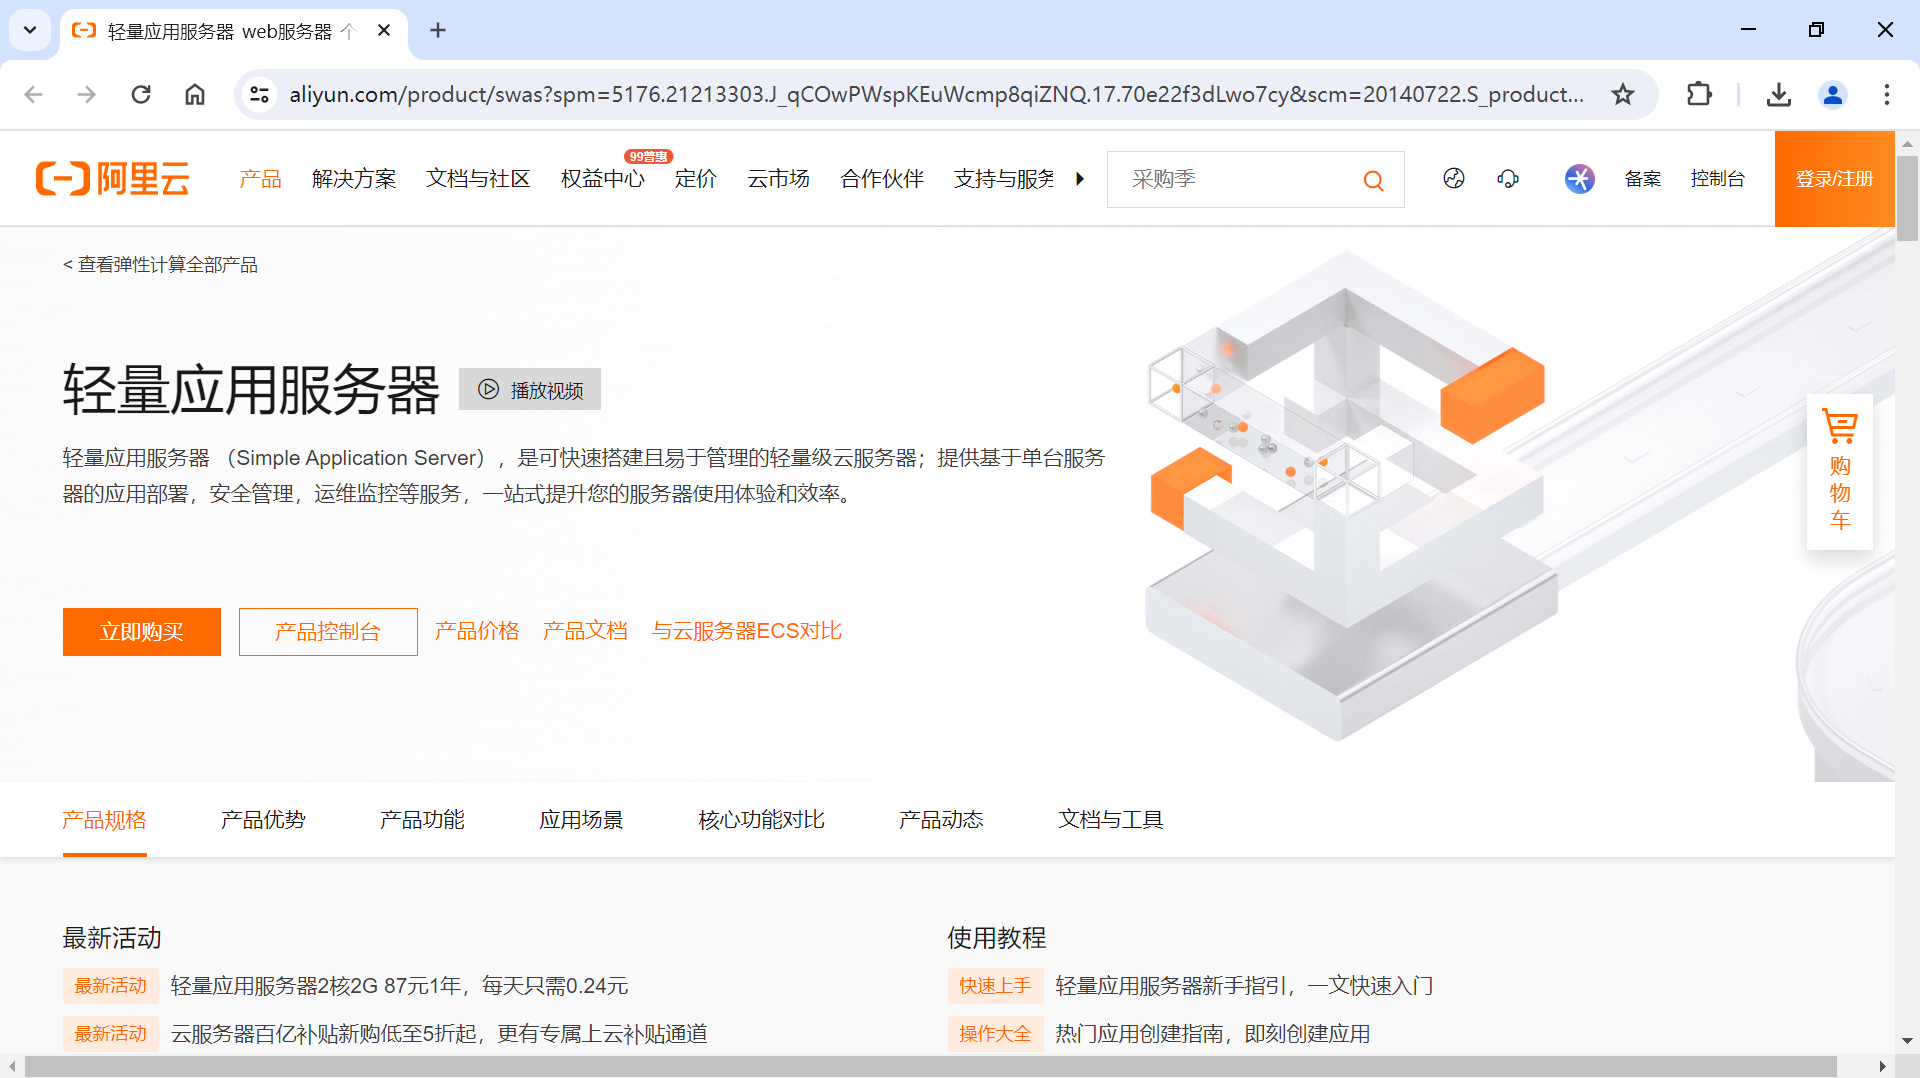Open the 定价 menu

[696, 179]
